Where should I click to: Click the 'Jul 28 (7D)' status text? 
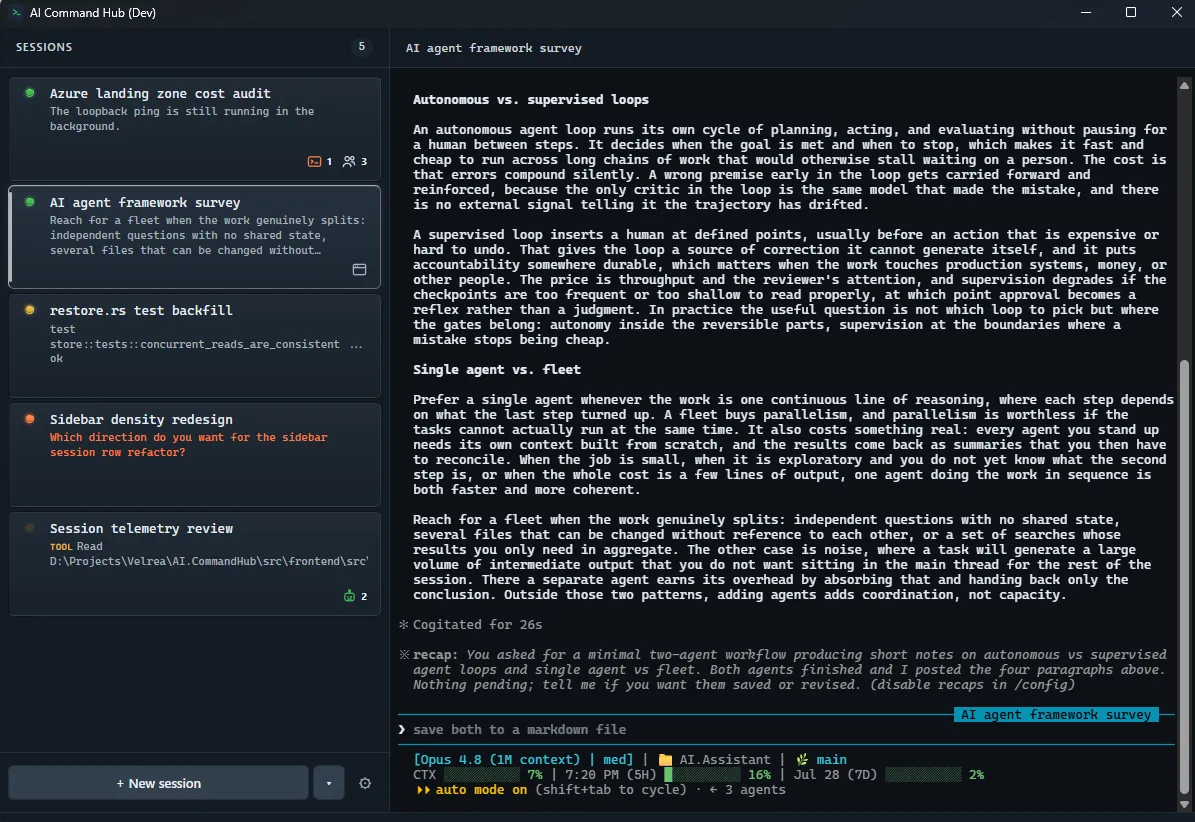[835, 775]
